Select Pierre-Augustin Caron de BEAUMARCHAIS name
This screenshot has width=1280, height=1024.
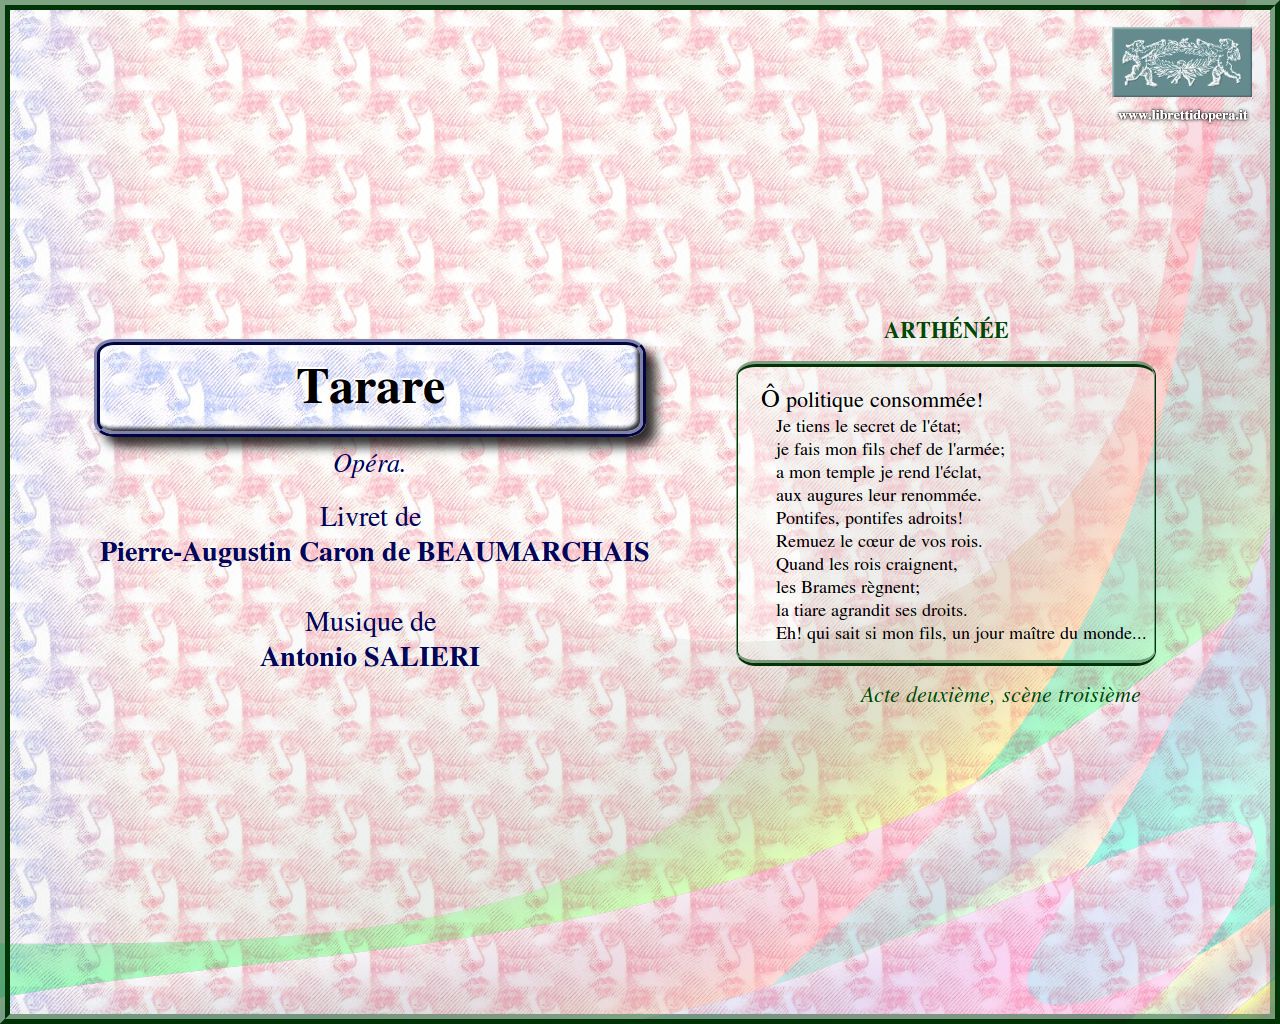374,552
